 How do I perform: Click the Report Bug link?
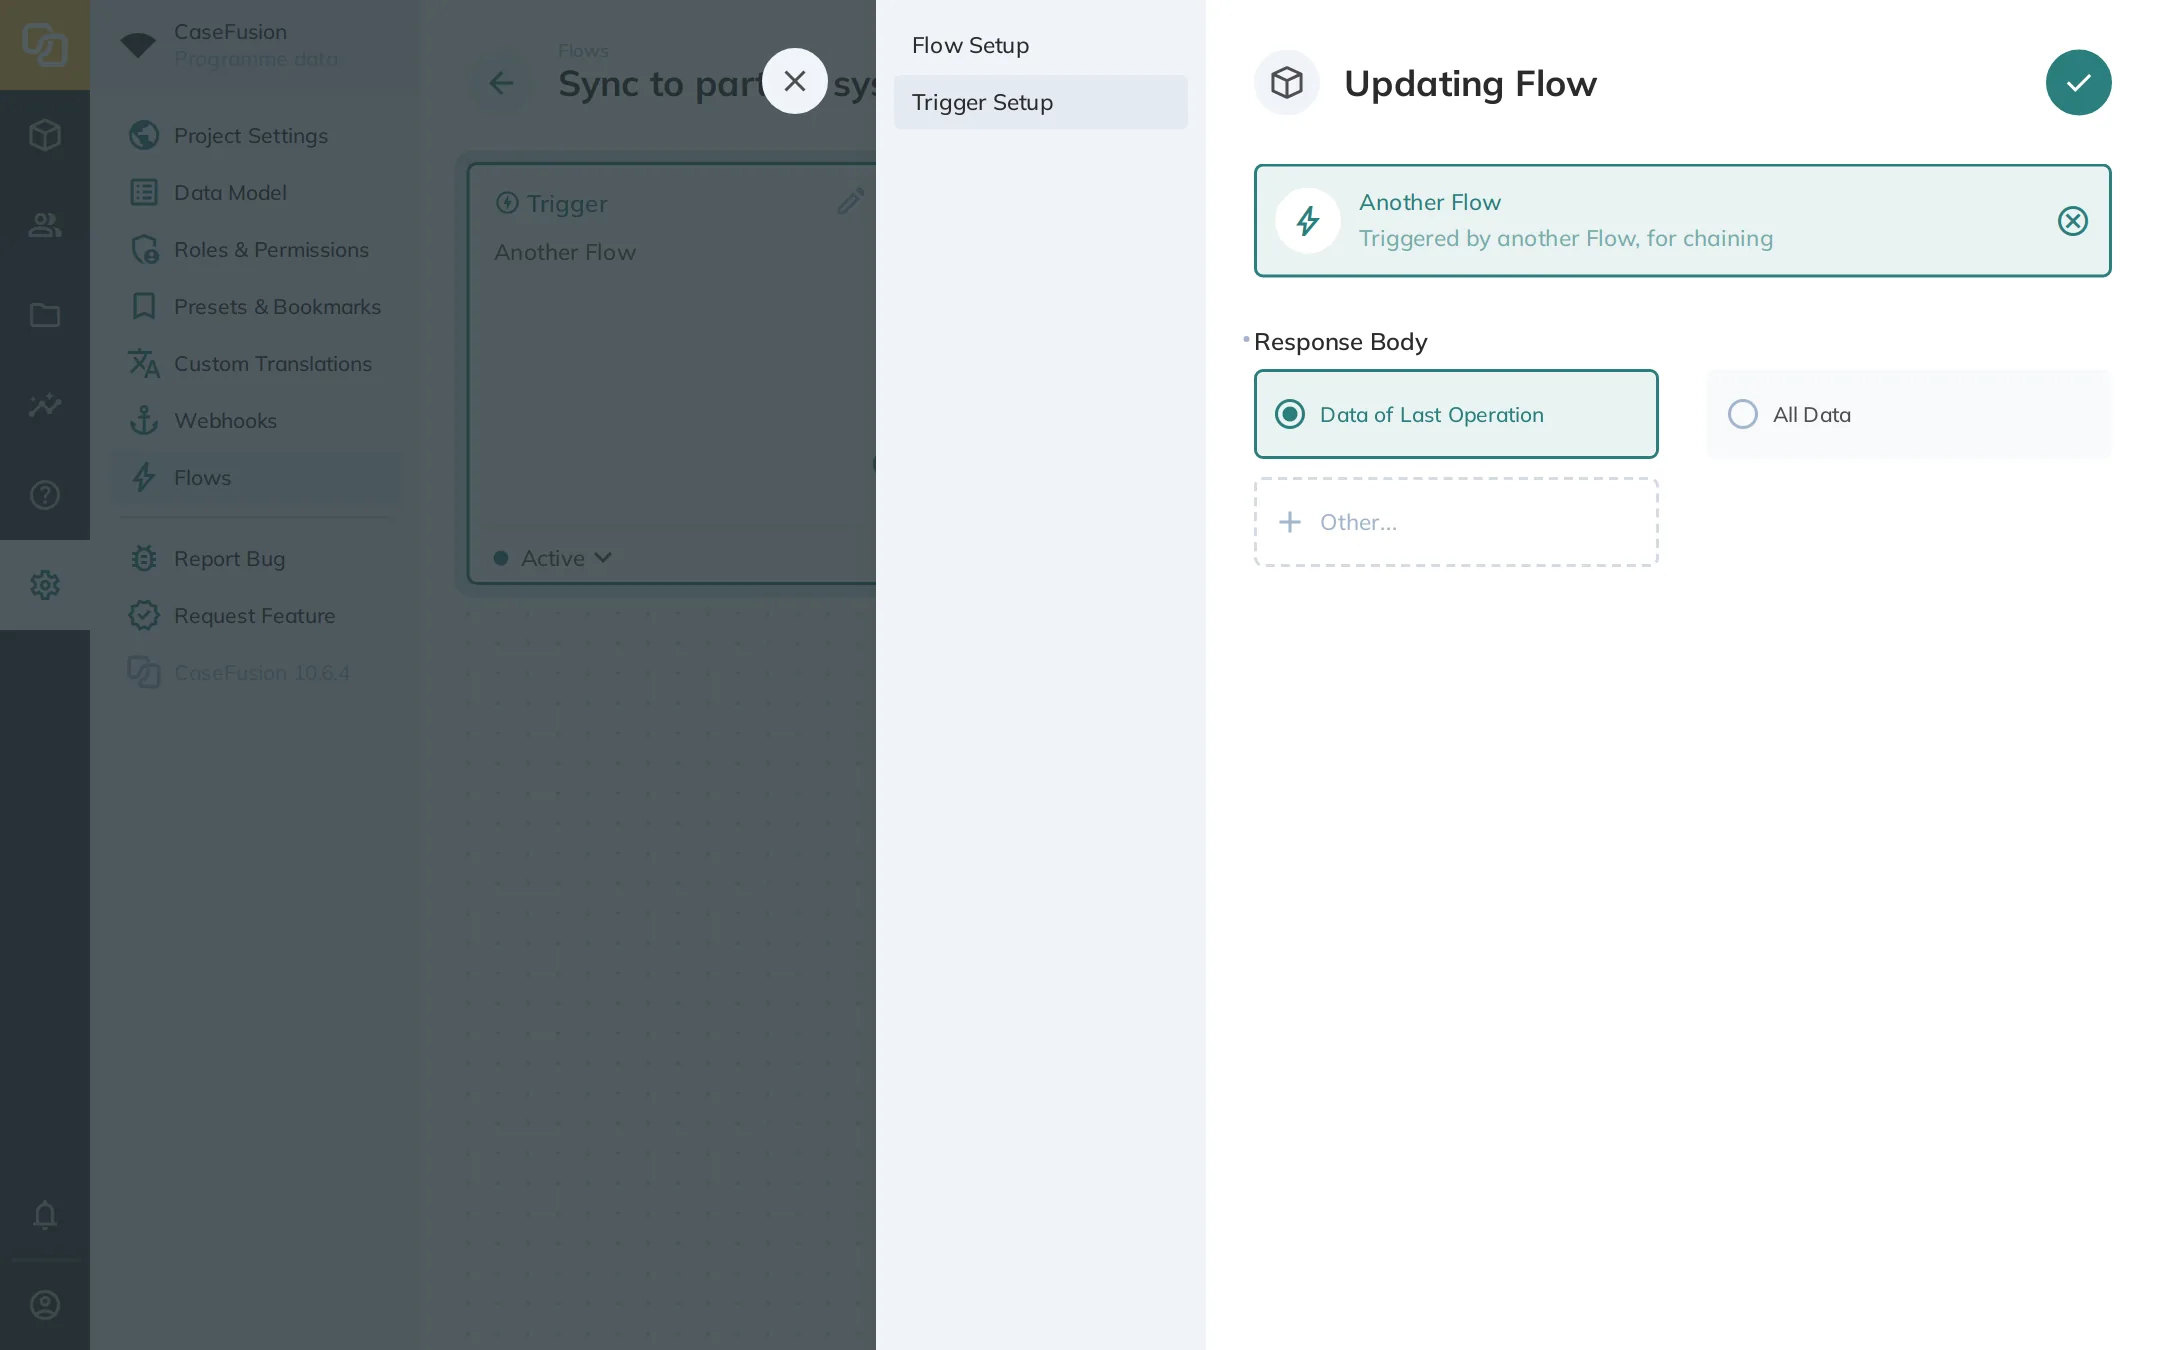click(x=256, y=558)
